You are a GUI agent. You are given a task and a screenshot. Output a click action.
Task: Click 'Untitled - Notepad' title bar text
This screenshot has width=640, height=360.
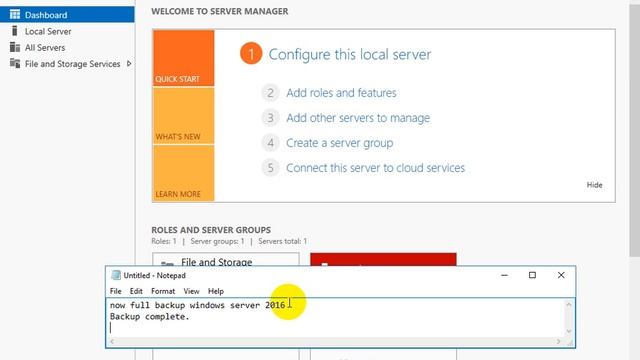pyautogui.click(x=155, y=276)
